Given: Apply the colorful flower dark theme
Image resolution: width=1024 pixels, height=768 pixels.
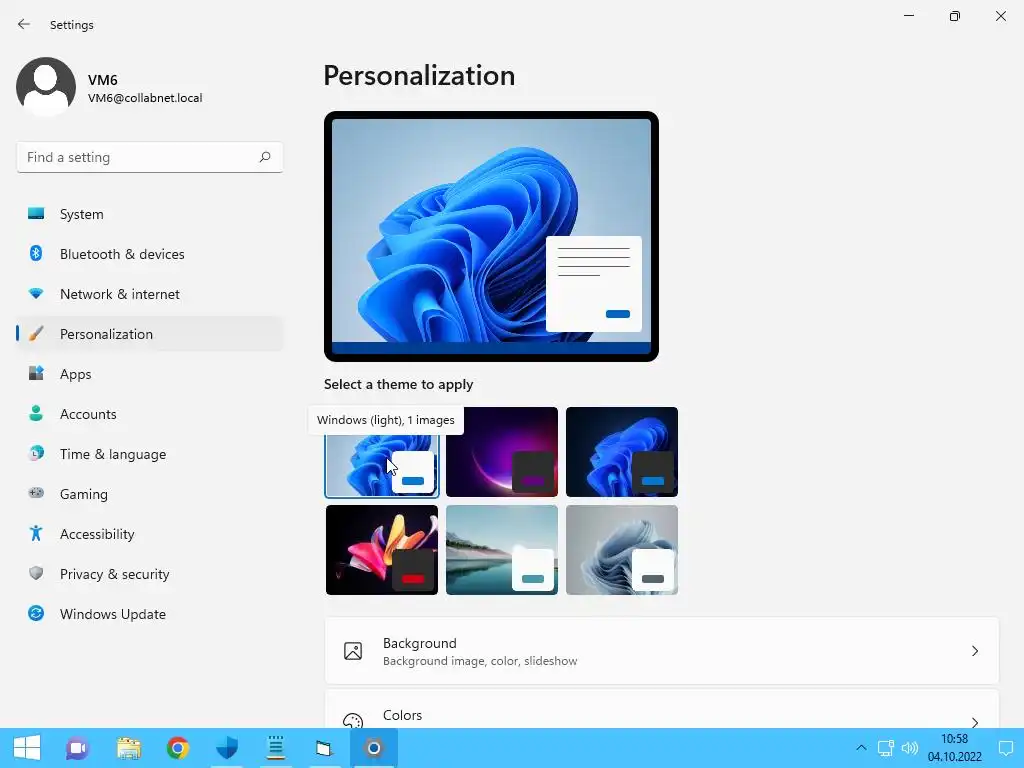Looking at the screenshot, I should [382, 550].
